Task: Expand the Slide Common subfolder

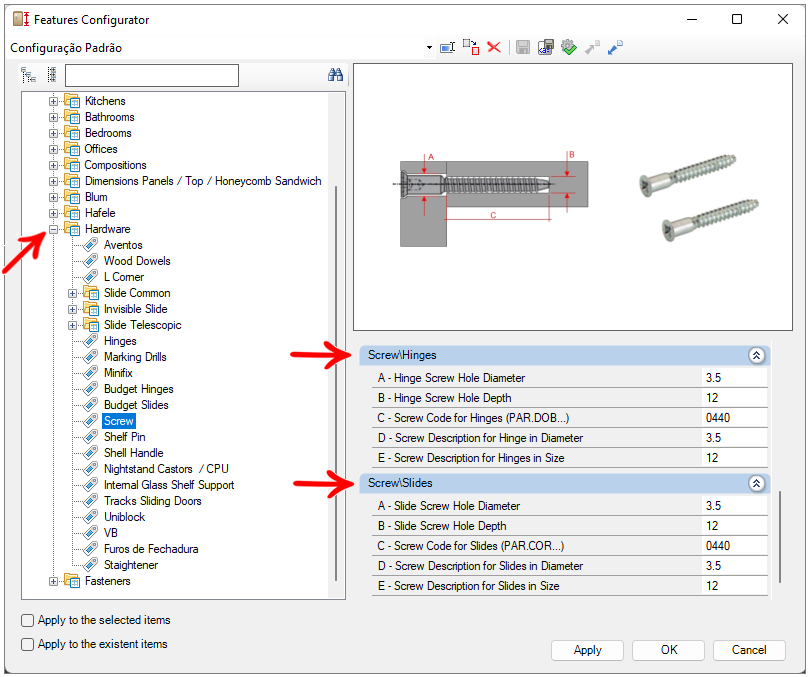Action: 72,293
